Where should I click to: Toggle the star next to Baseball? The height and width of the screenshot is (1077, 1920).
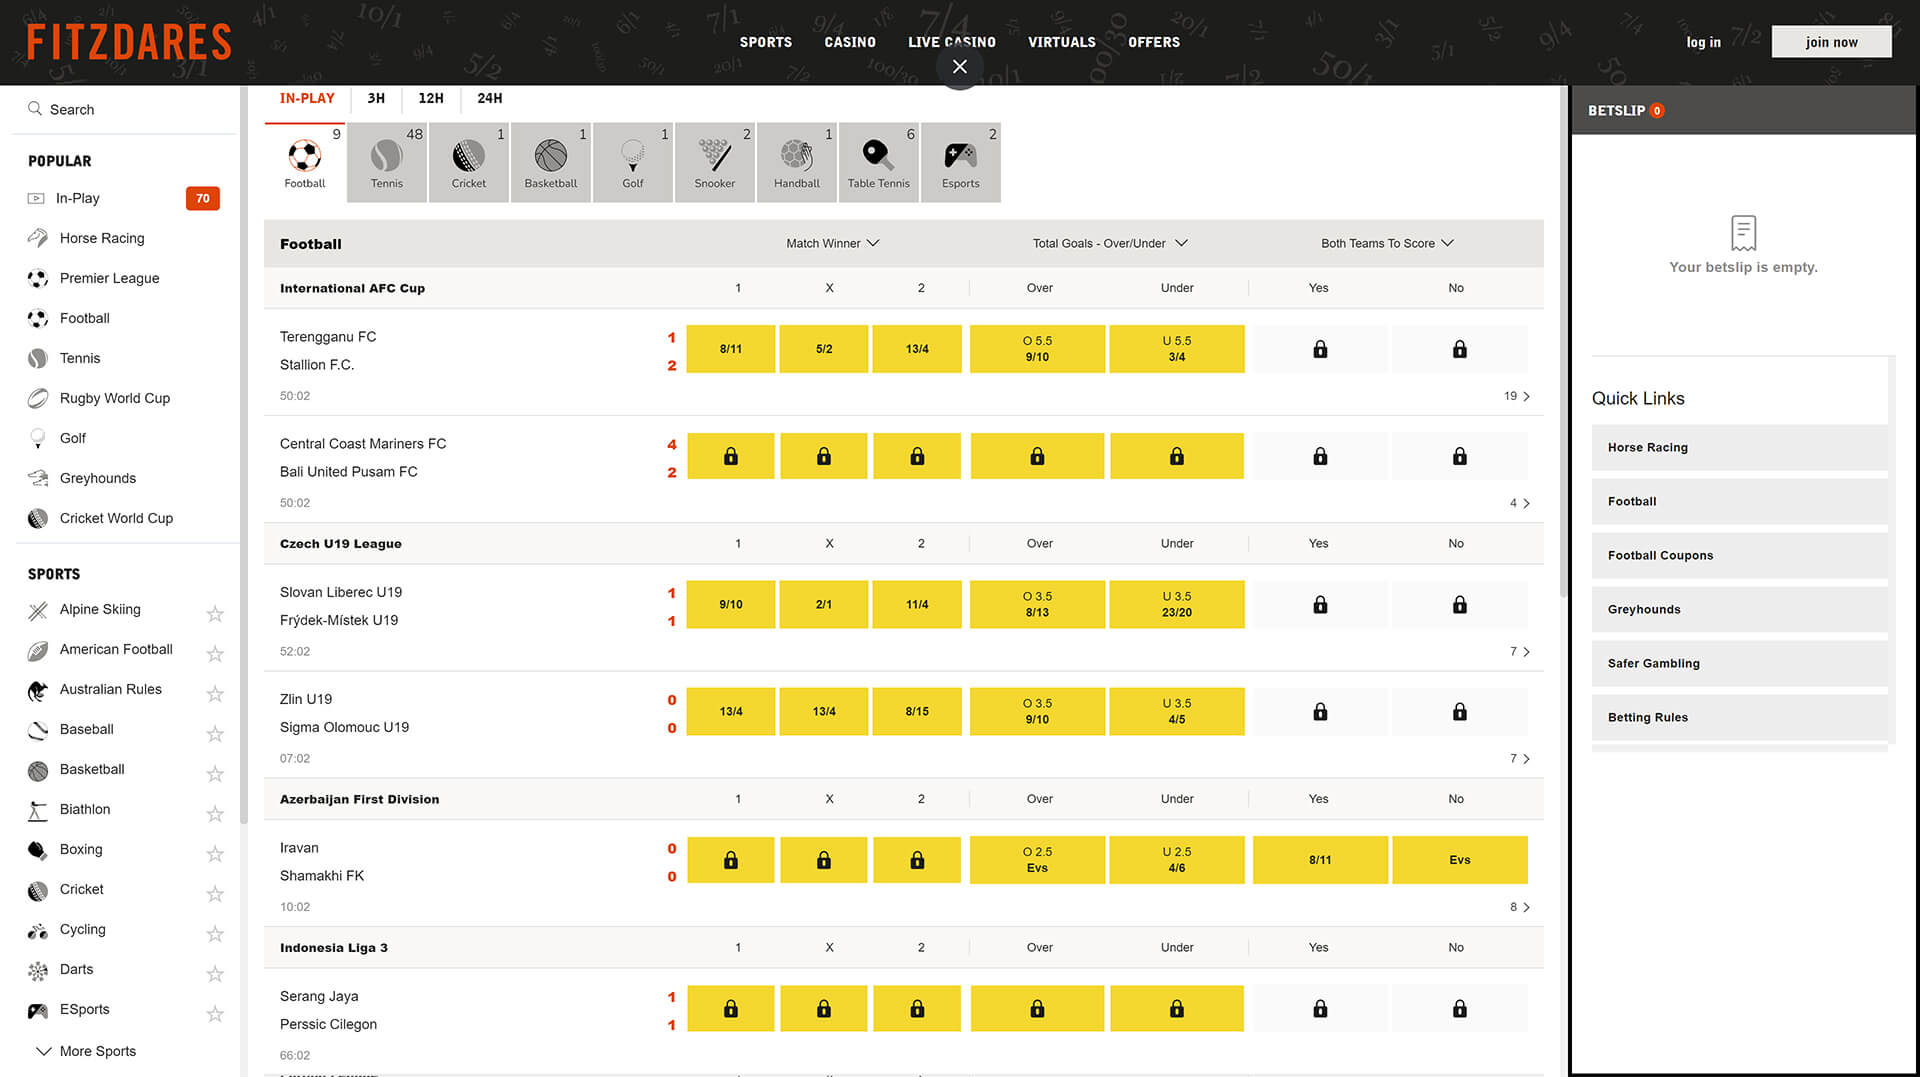point(214,733)
